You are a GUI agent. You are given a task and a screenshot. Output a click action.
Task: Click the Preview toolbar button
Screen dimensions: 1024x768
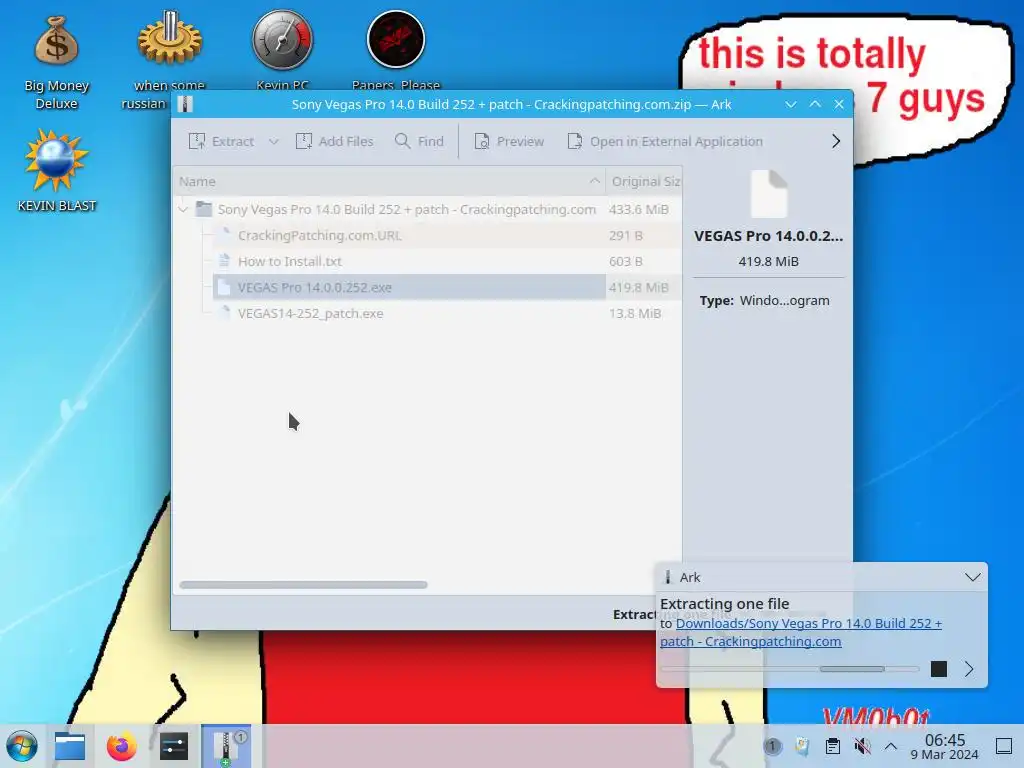point(509,141)
